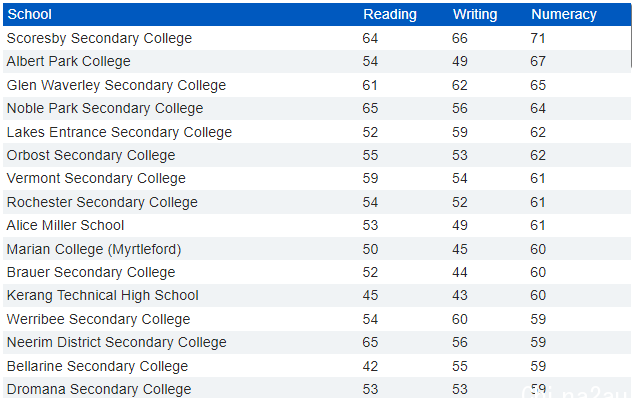Sort by the School column header
The height and width of the screenshot is (408, 632).
(29, 15)
